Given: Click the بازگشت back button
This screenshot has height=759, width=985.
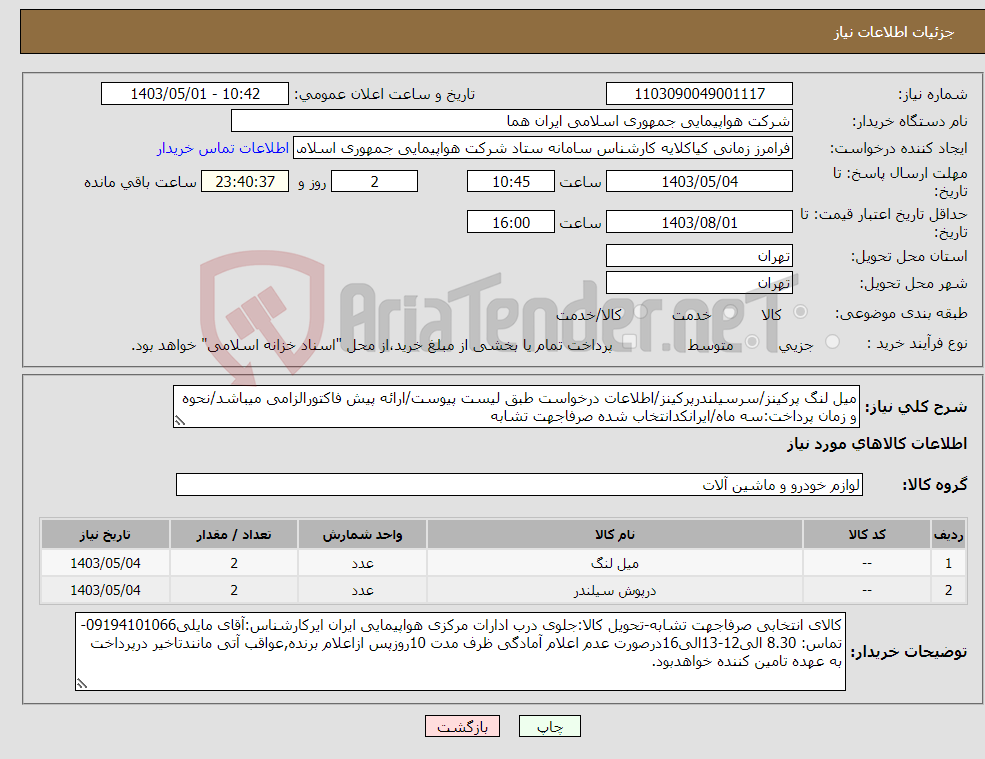Looking at the screenshot, I should (x=462, y=727).
